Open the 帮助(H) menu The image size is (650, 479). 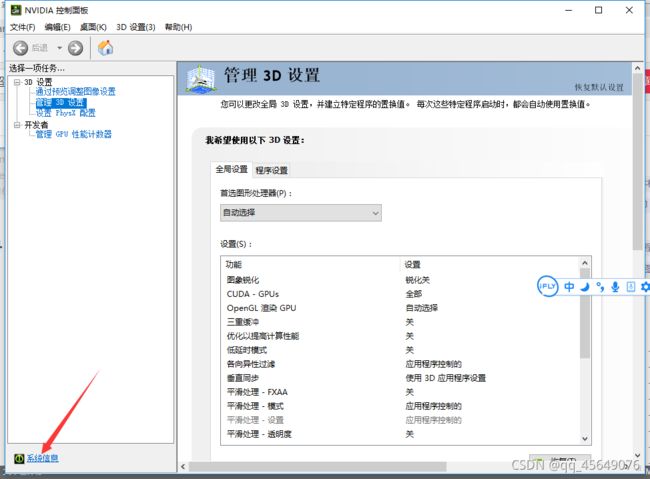(x=178, y=27)
